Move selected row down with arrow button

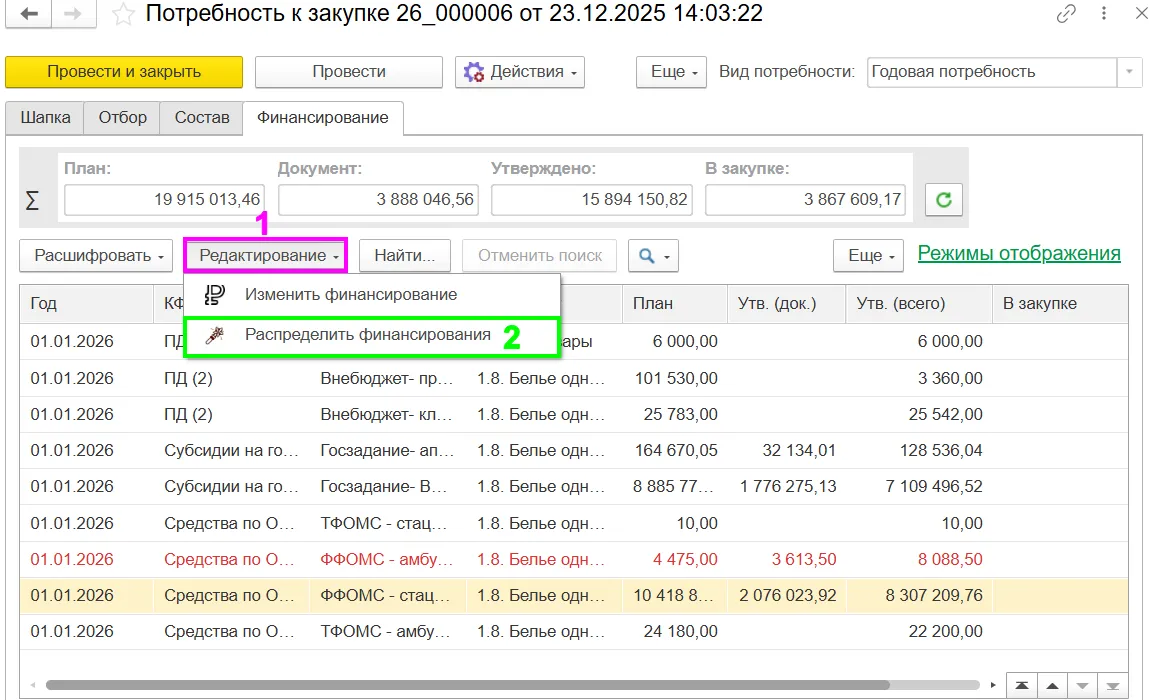1083,685
